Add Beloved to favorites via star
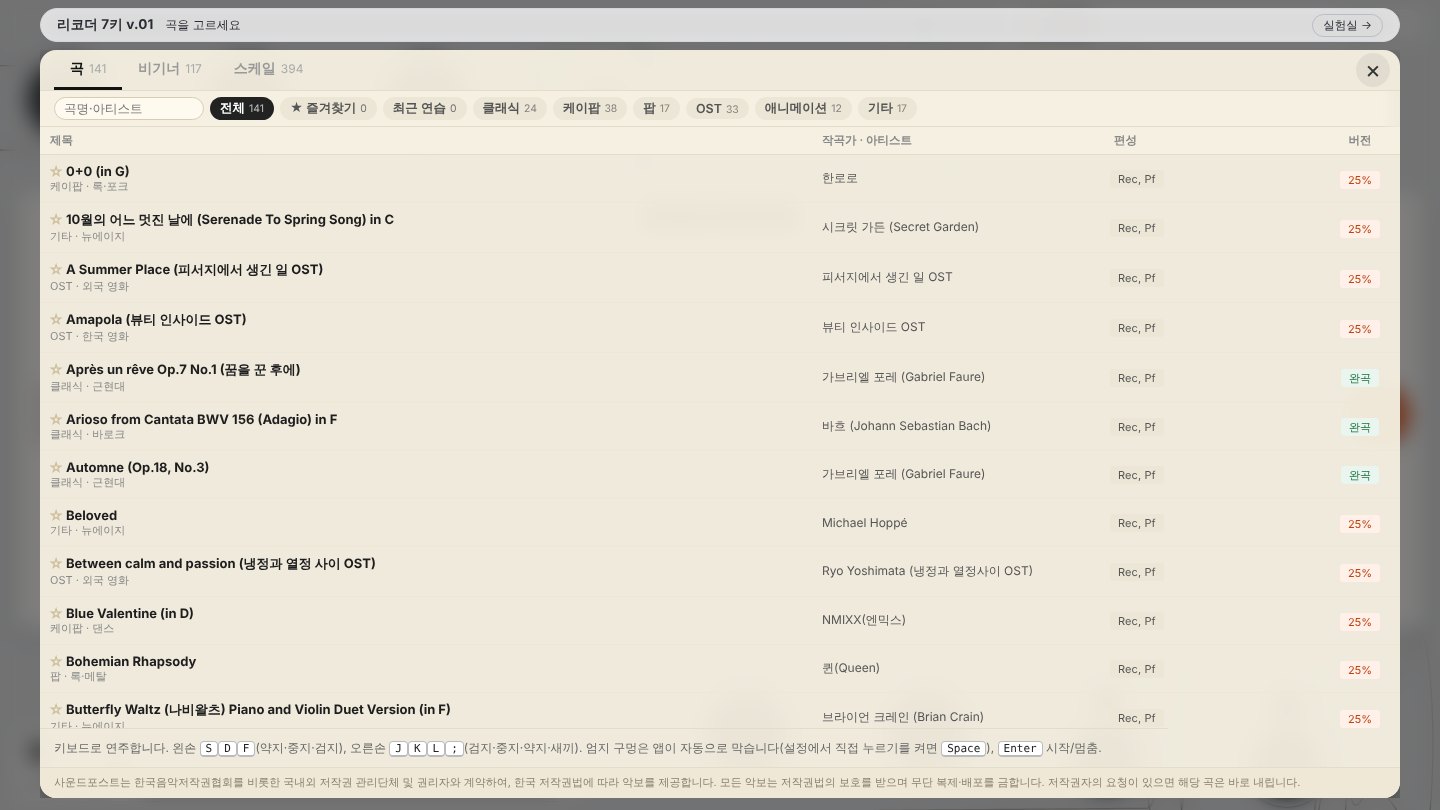 56,515
